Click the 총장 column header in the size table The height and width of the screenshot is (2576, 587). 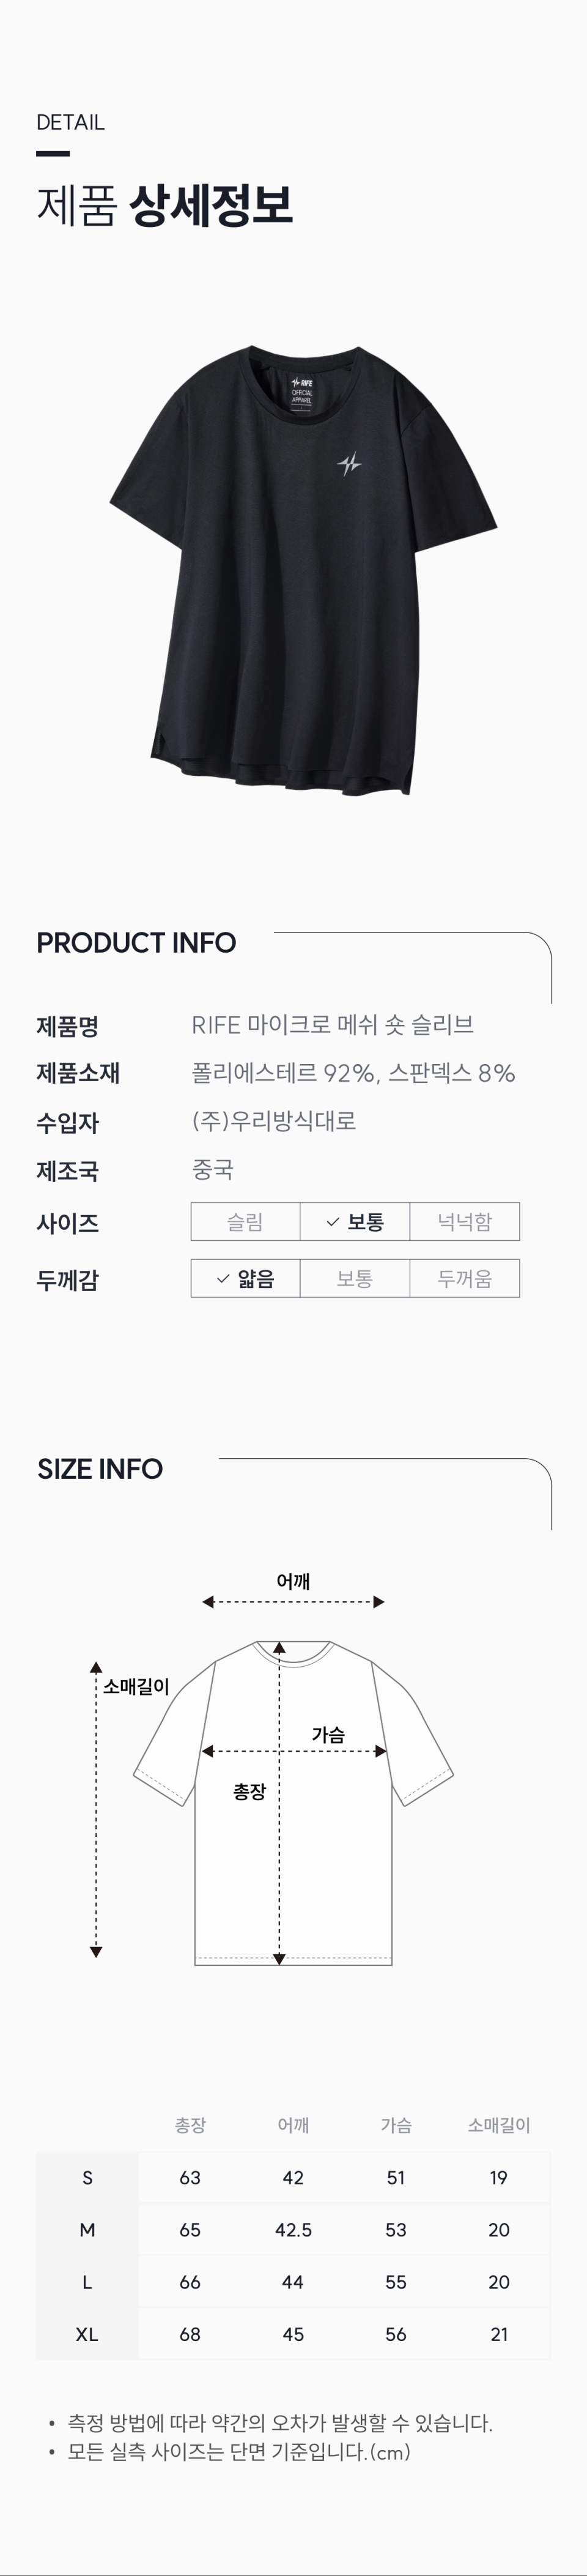point(190,2125)
